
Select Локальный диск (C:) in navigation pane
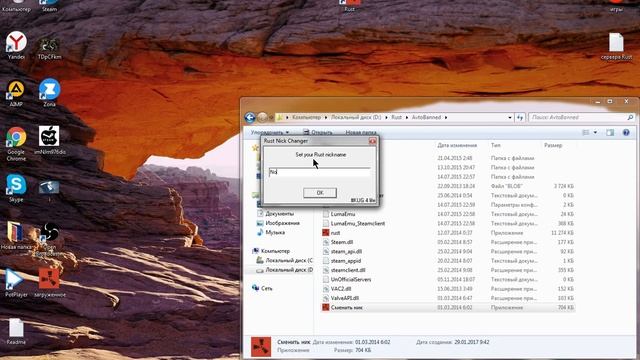click(285, 260)
